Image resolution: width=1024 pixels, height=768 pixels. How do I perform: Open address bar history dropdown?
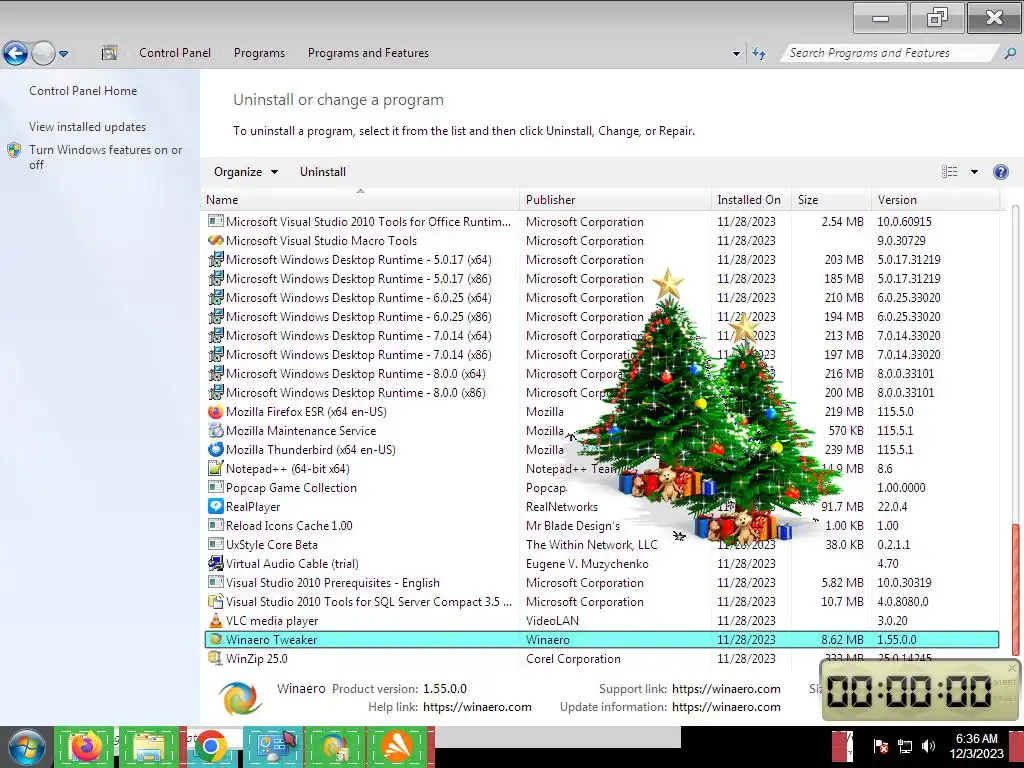coord(736,54)
